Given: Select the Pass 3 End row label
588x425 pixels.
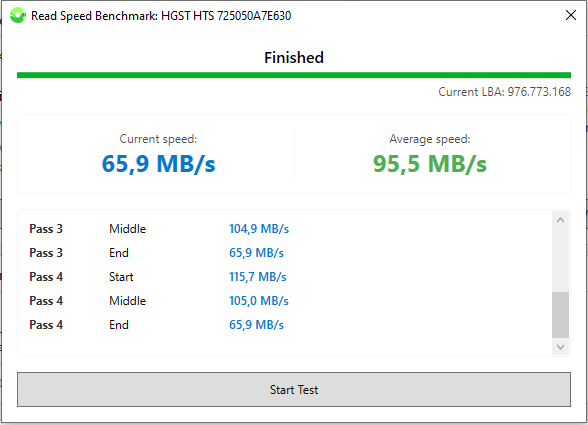Looking at the screenshot, I should point(79,253).
